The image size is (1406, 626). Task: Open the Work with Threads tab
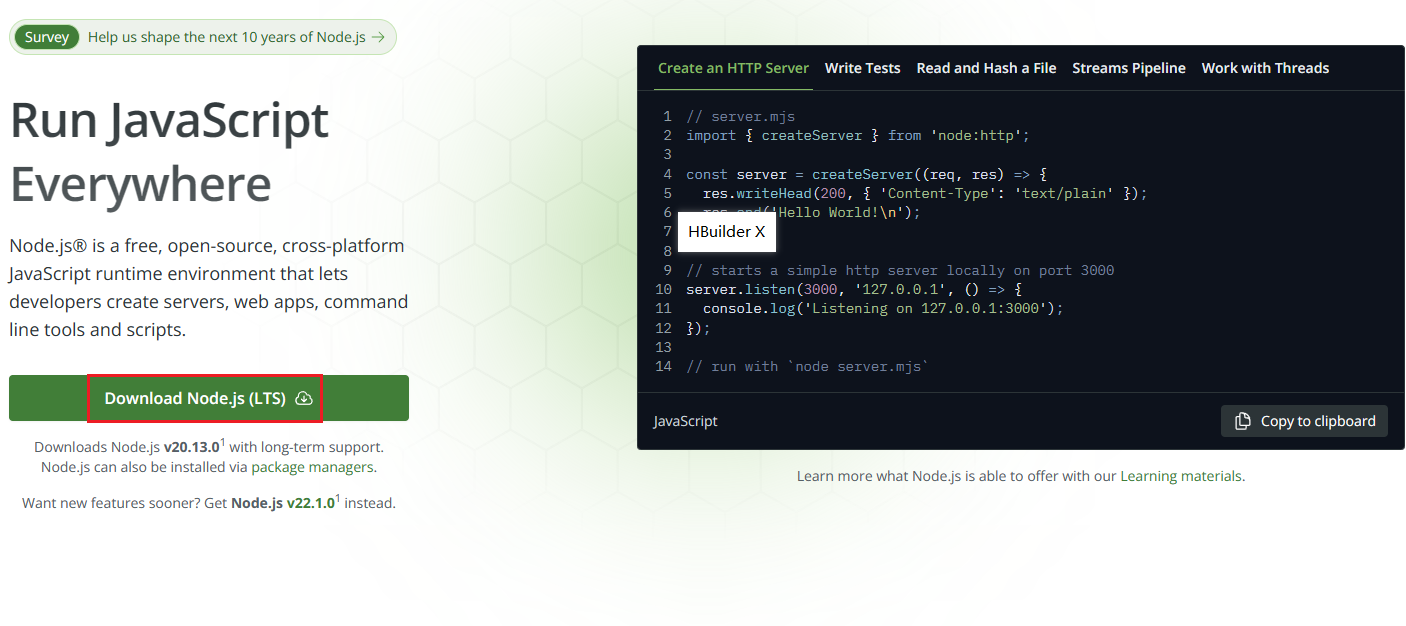click(x=1265, y=68)
